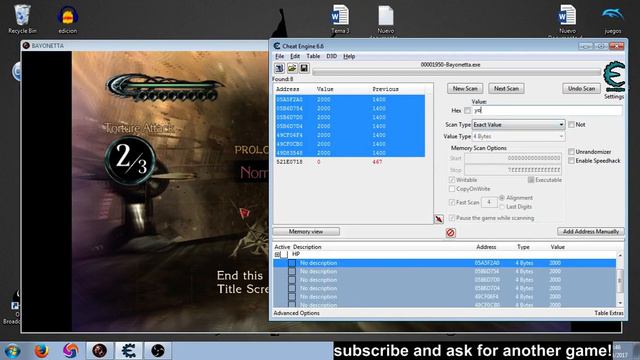Open the Tema 3 Word document icon
The width and height of the screenshot is (640, 360).
tap(340, 19)
